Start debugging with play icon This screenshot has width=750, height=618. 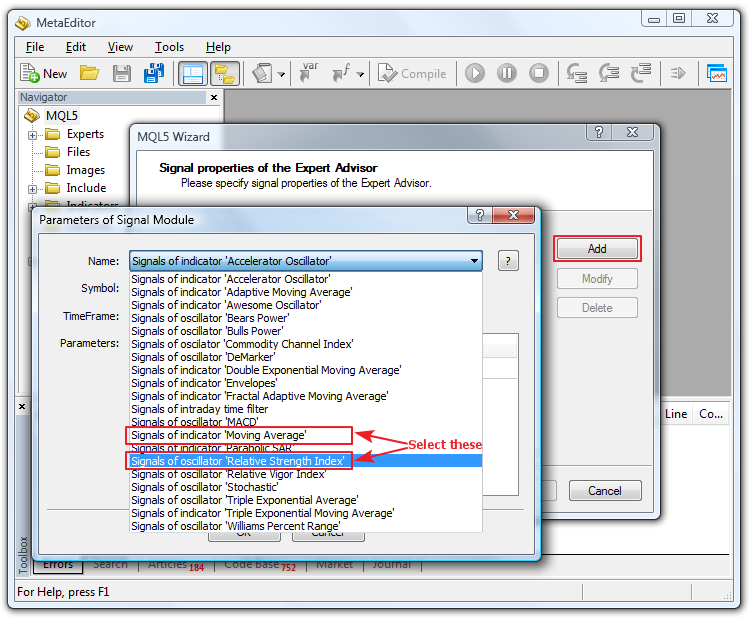(475, 74)
